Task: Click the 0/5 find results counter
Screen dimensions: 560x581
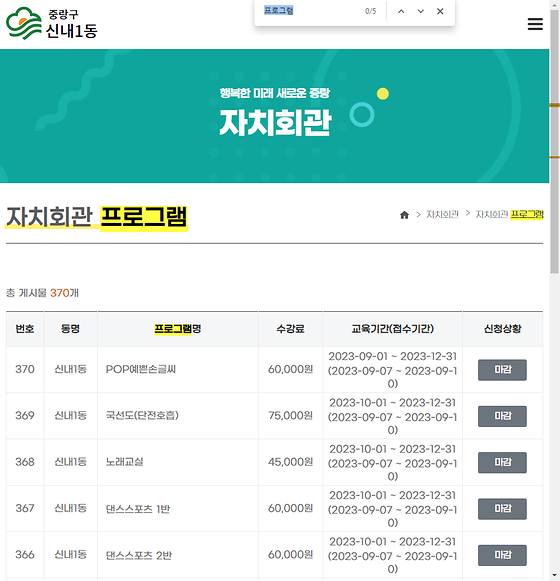Action: (x=371, y=11)
